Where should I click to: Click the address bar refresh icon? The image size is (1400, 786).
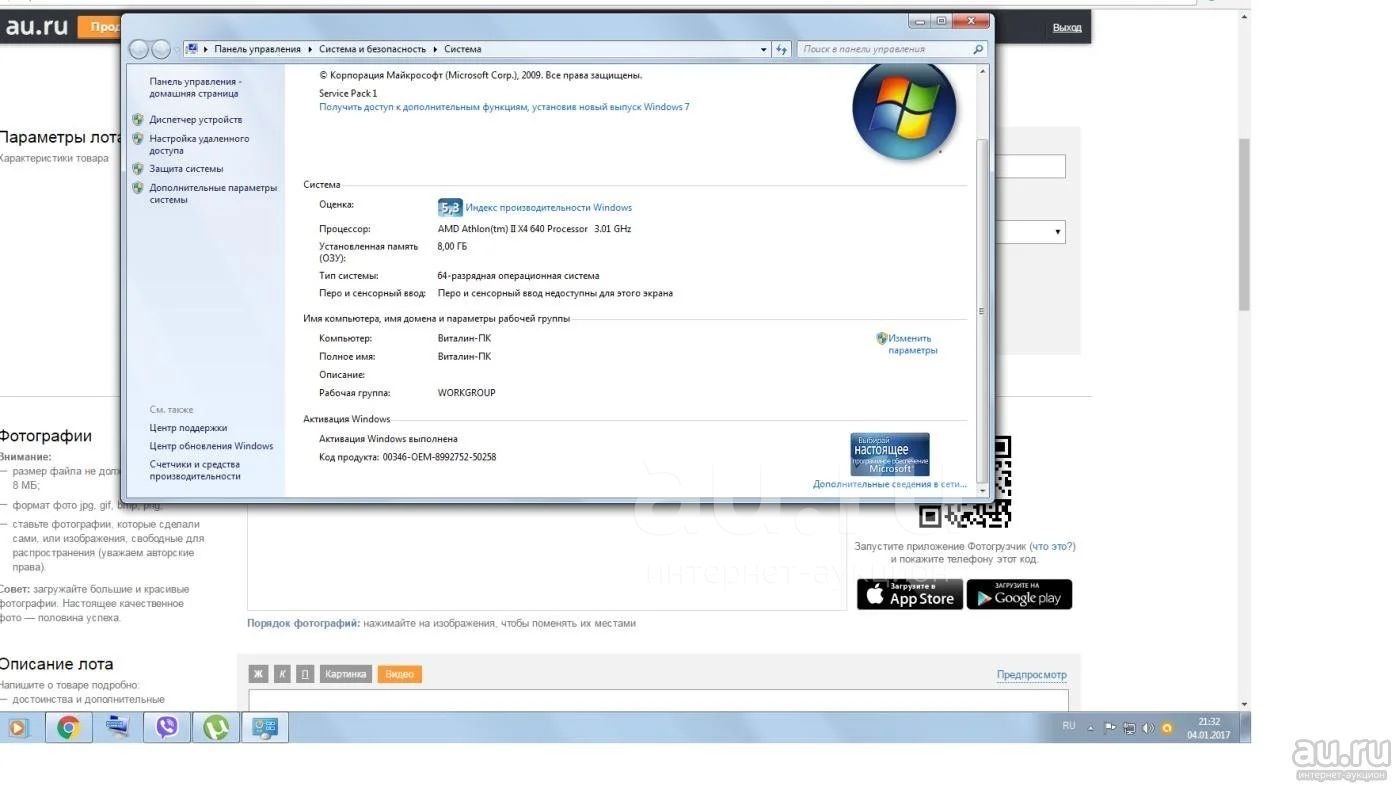(x=782, y=49)
